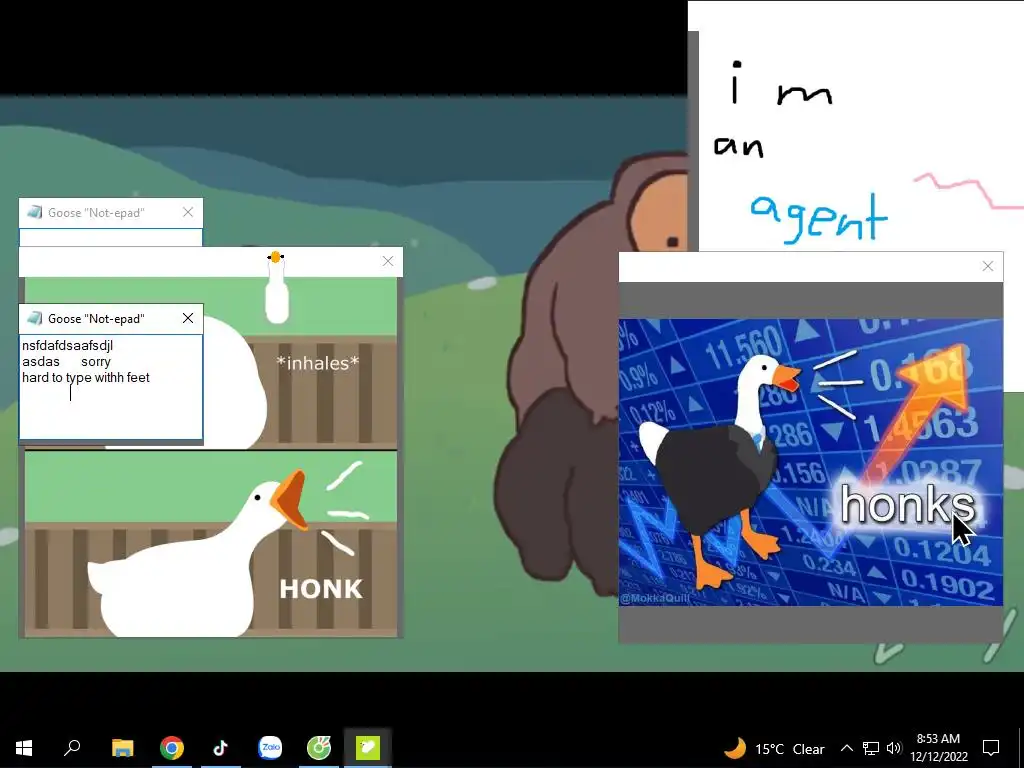1024x768 pixels.
Task: Open Zalo taskbar icon
Action: (x=270, y=748)
